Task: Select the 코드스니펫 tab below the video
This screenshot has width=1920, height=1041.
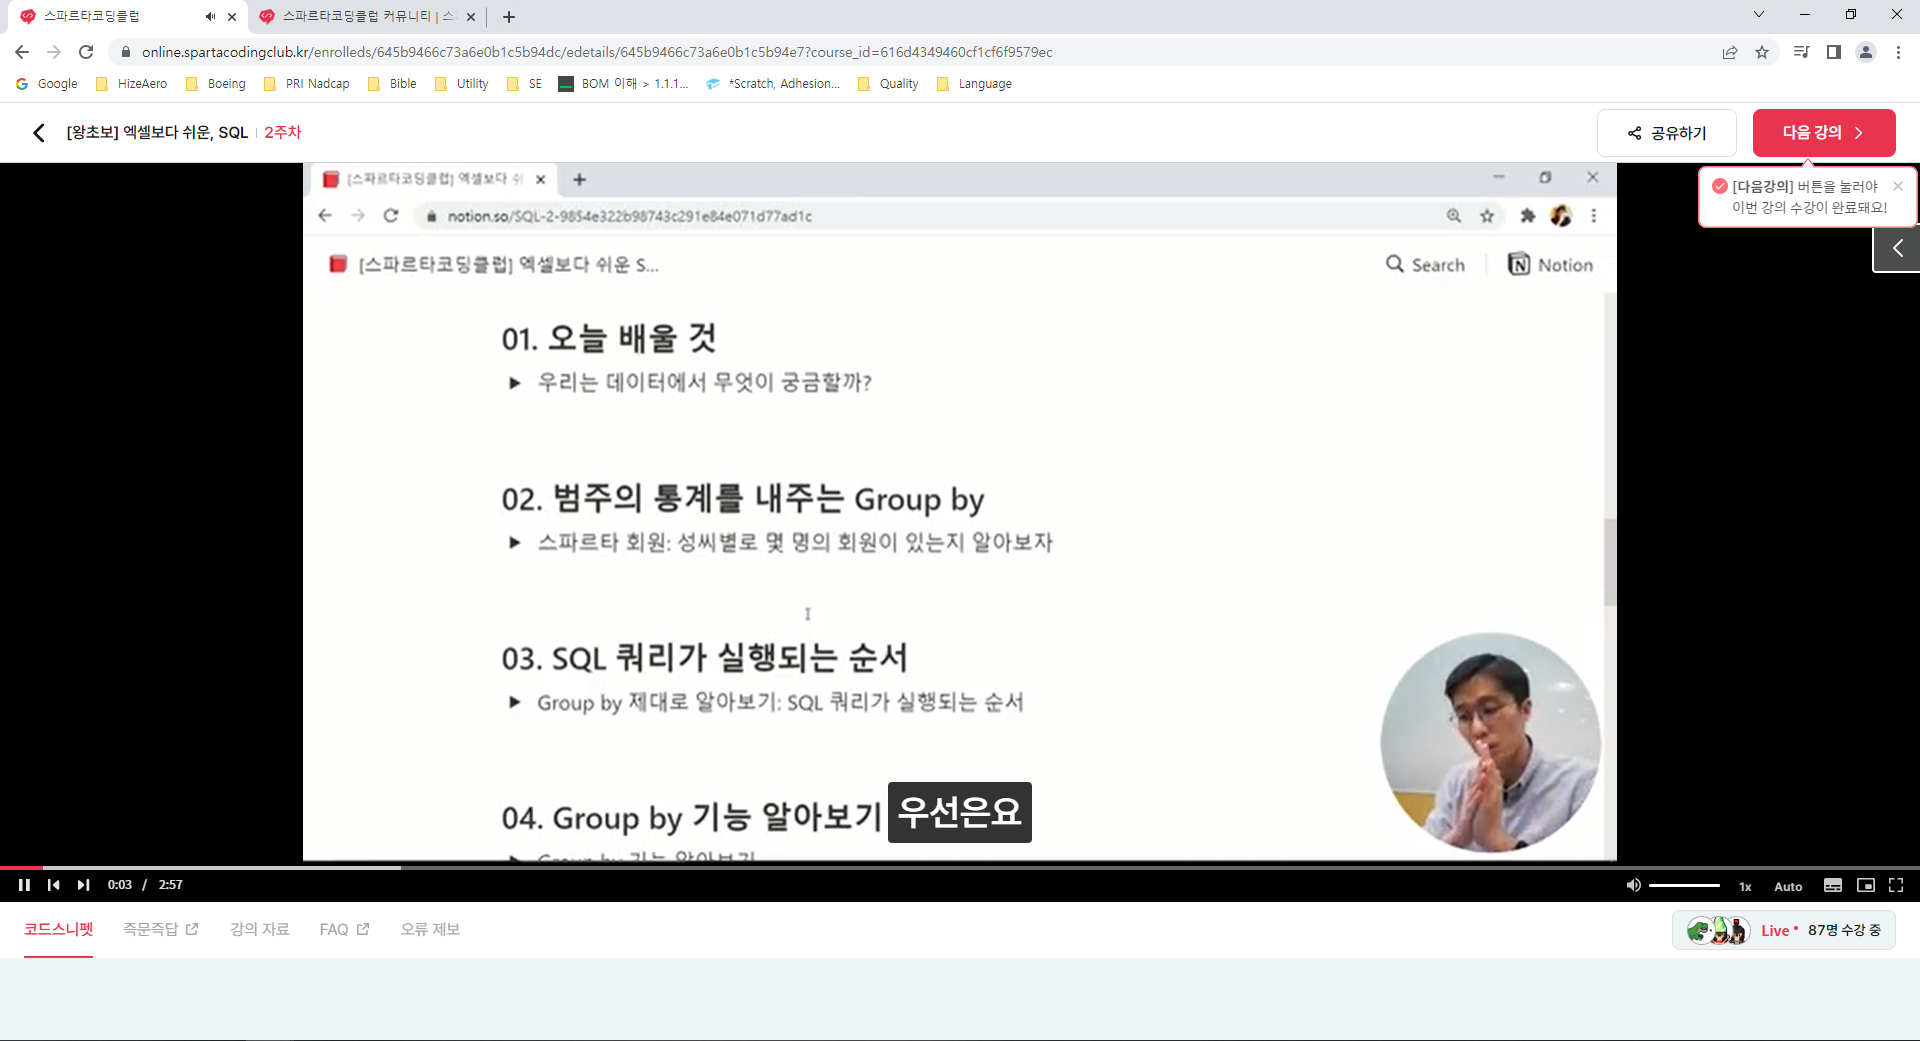Action: point(57,929)
